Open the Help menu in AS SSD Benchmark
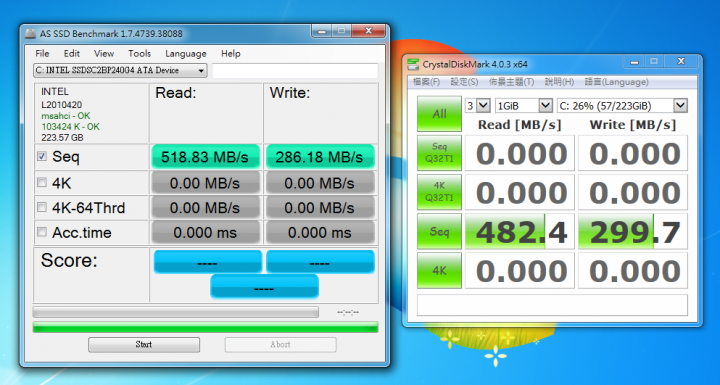720x385 pixels. [x=231, y=54]
